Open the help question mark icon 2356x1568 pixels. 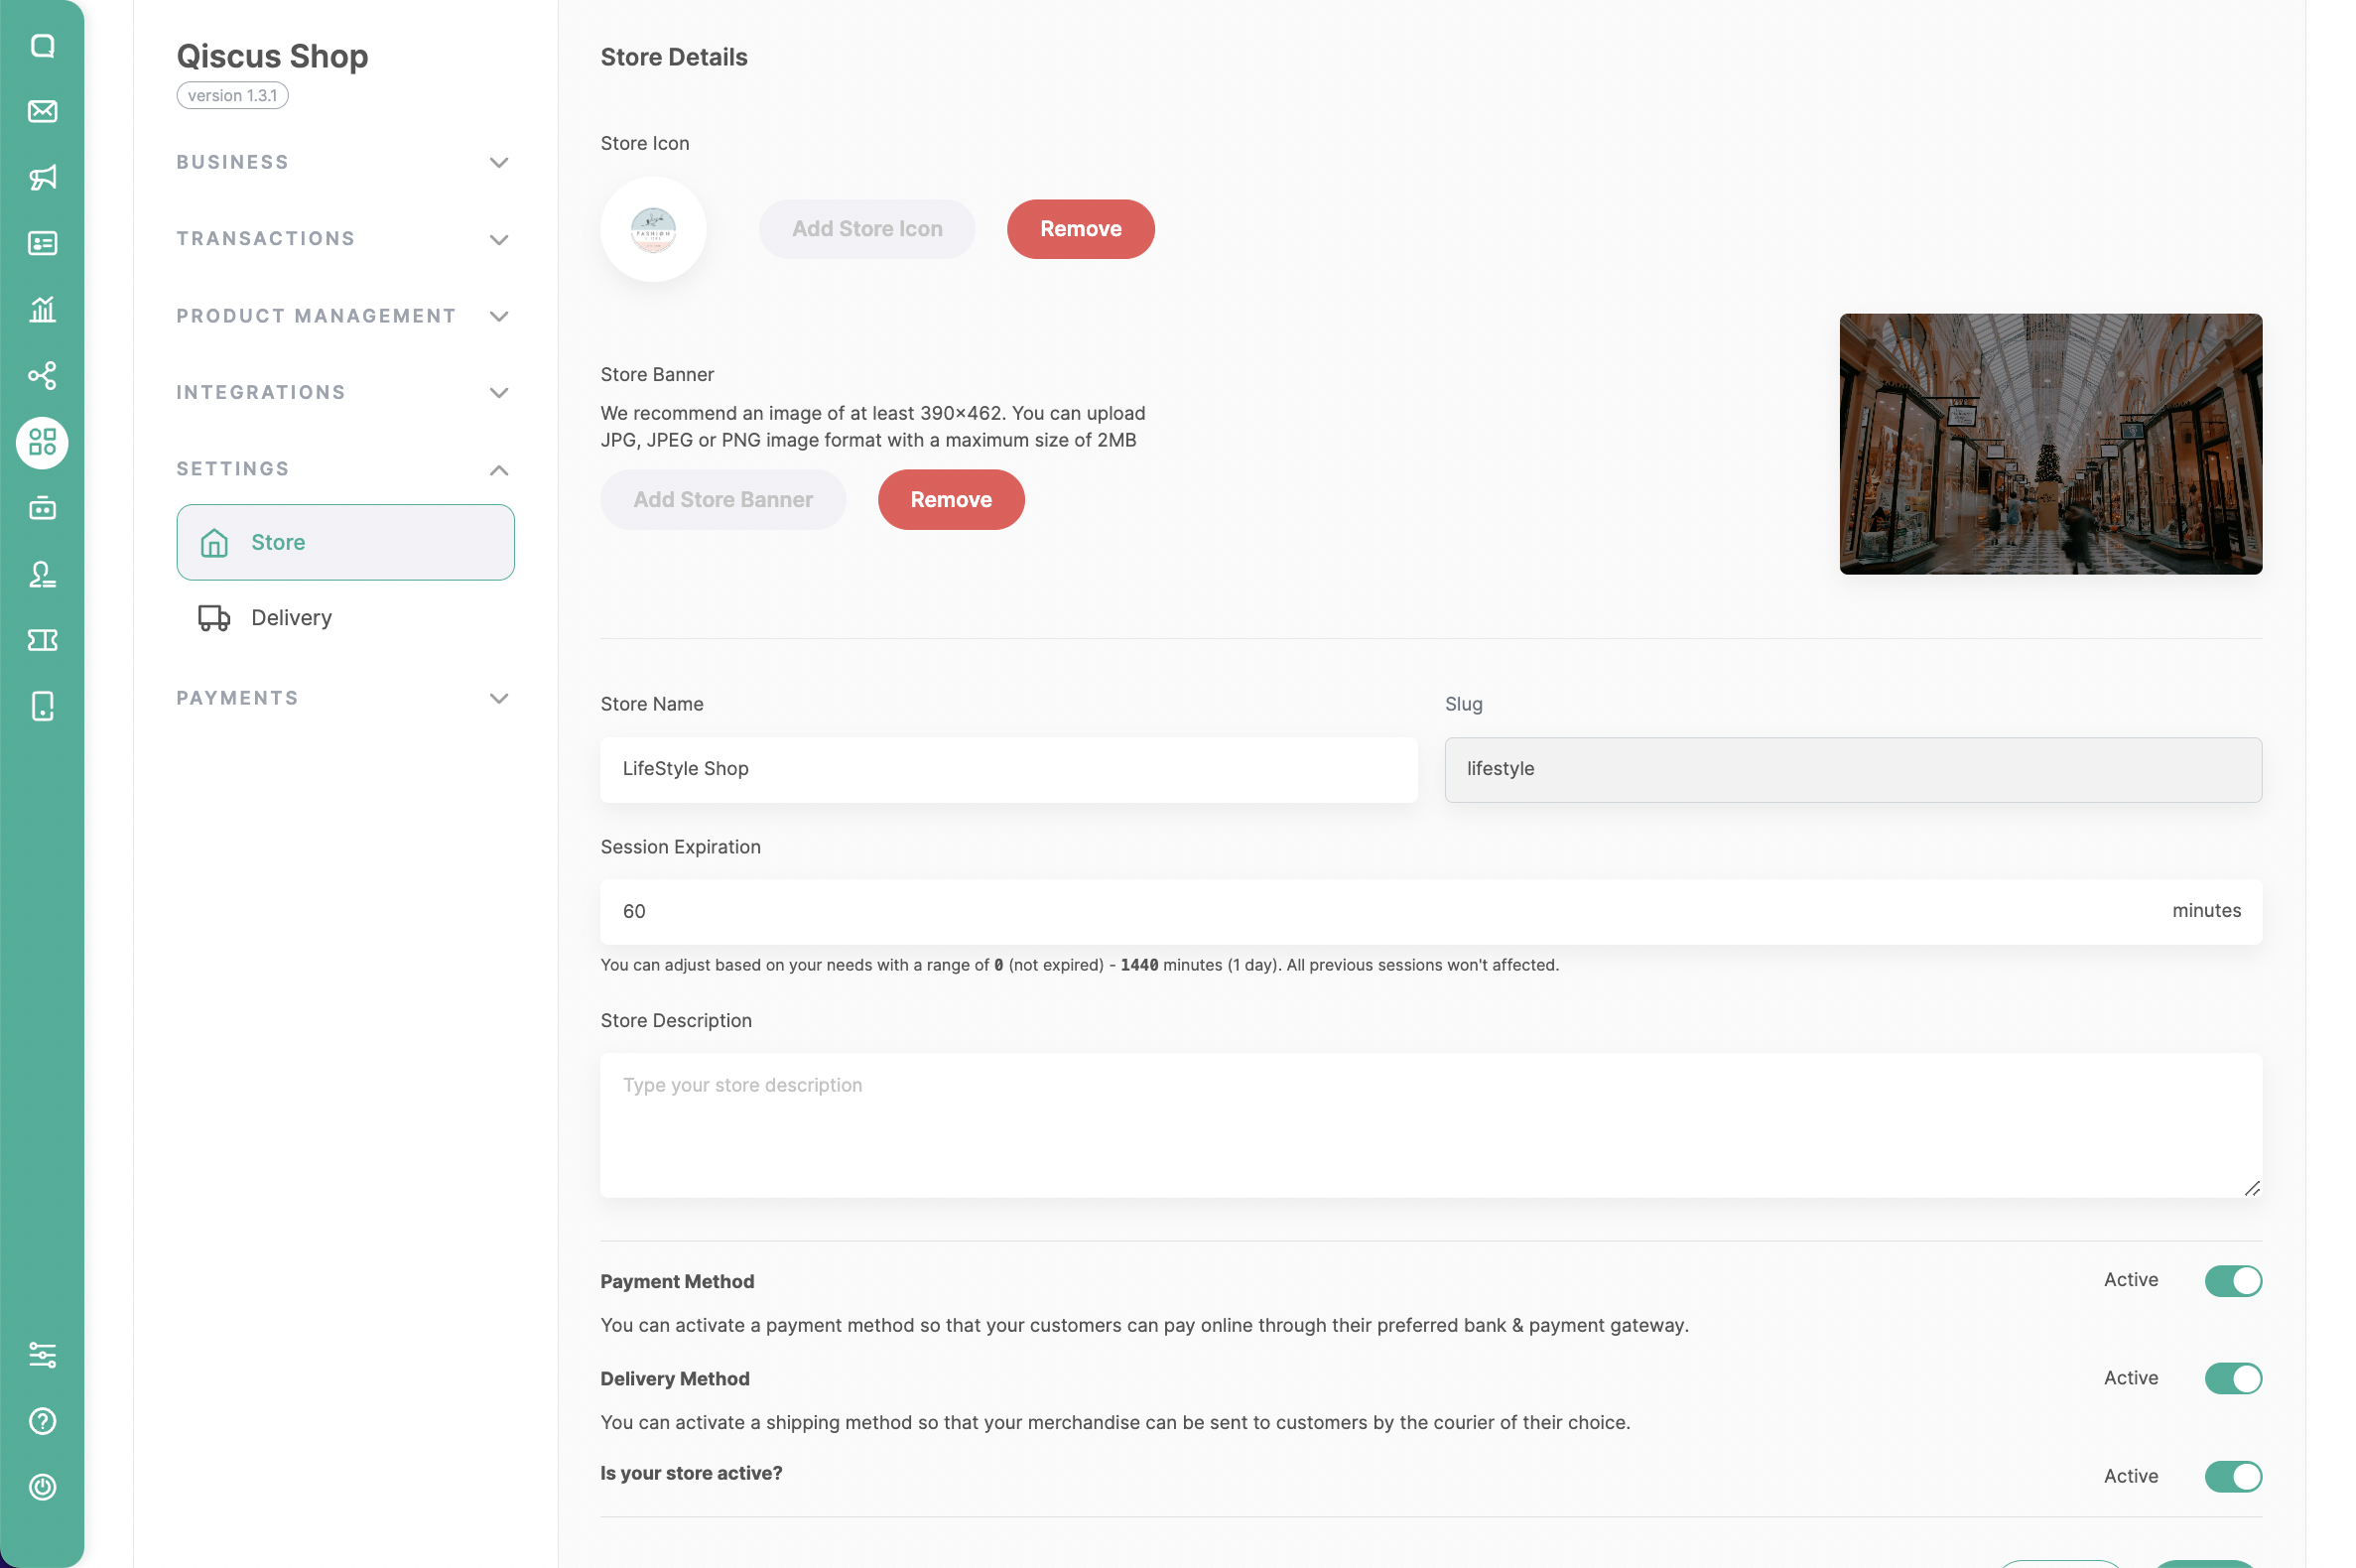click(42, 1421)
